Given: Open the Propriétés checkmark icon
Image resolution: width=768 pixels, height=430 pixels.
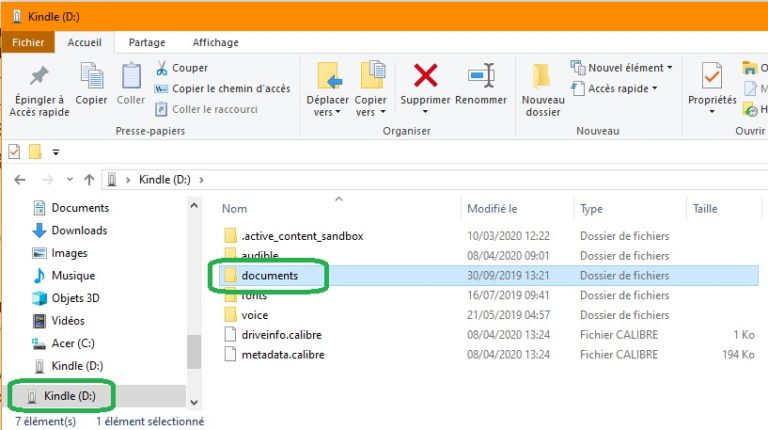Looking at the screenshot, I should point(712,76).
